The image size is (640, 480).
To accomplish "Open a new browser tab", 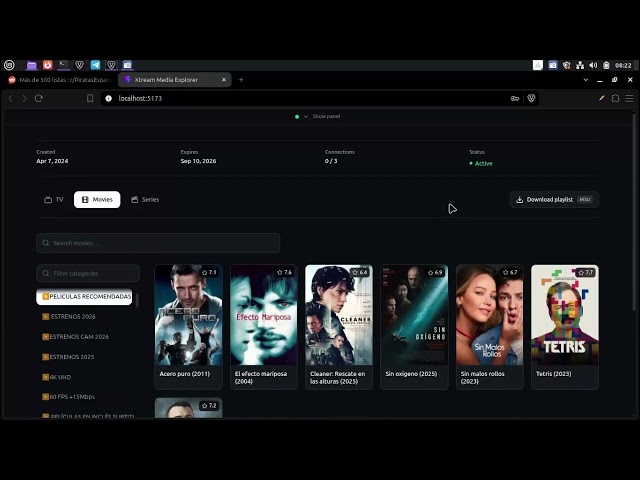I will (241, 80).
